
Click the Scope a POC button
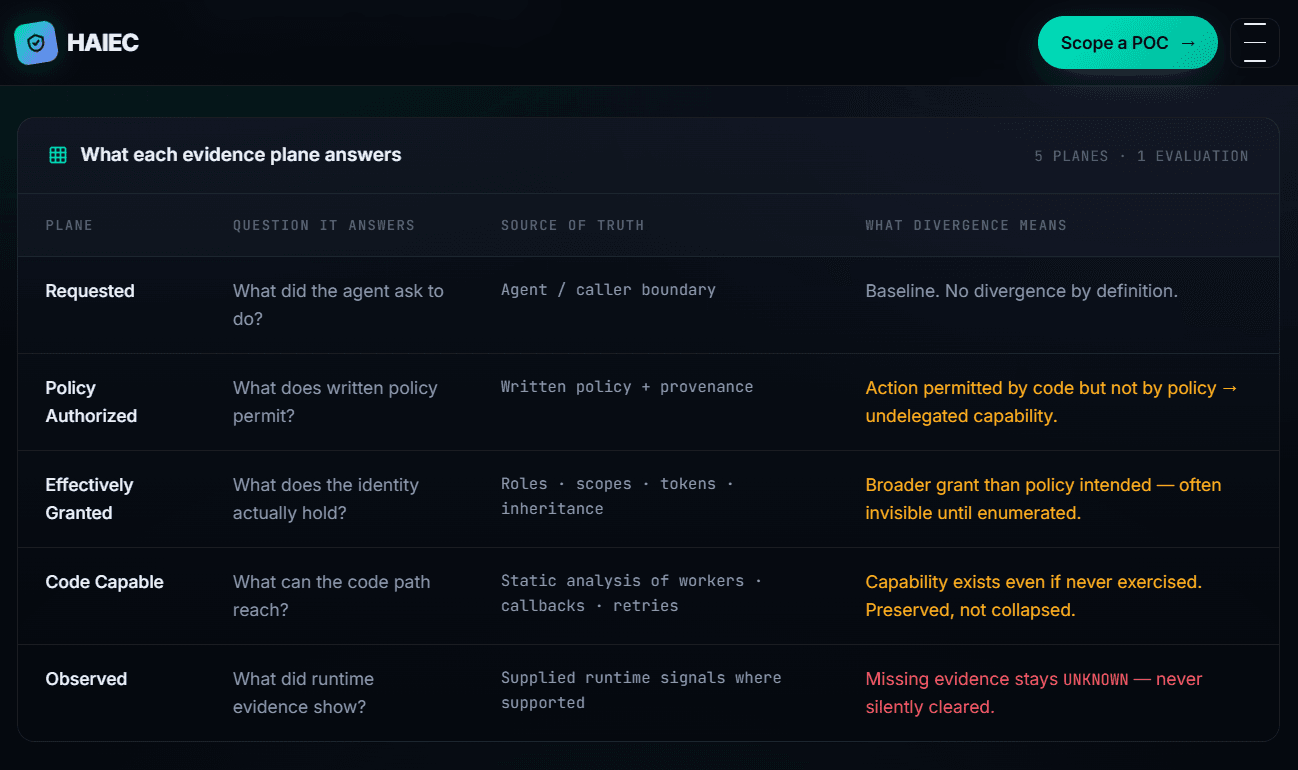[x=1128, y=43]
